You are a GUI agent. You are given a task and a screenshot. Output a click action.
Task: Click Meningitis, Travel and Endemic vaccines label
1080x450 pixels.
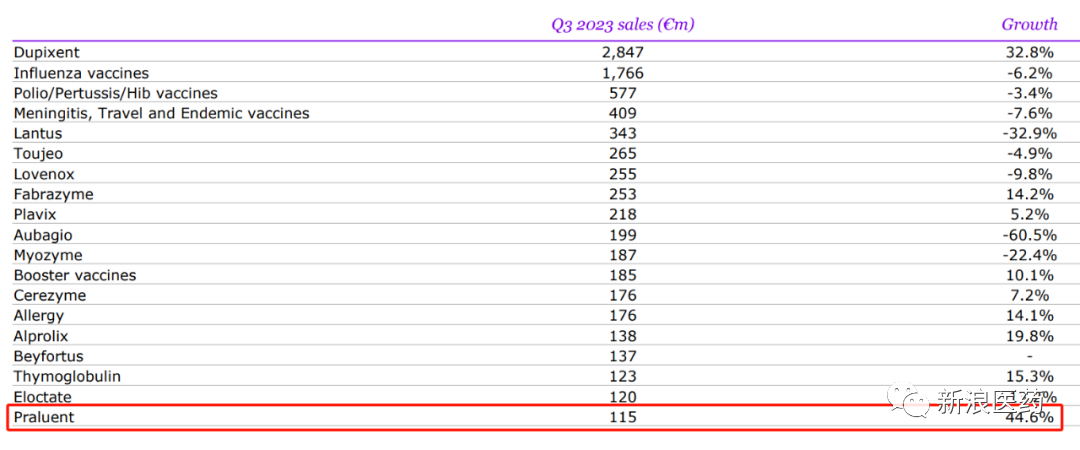[161, 113]
